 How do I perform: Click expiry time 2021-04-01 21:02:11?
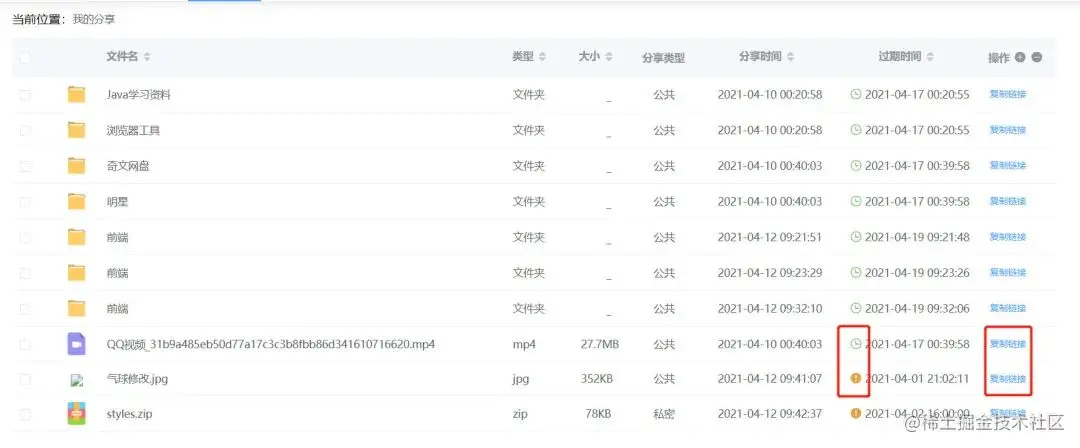pos(917,379)
